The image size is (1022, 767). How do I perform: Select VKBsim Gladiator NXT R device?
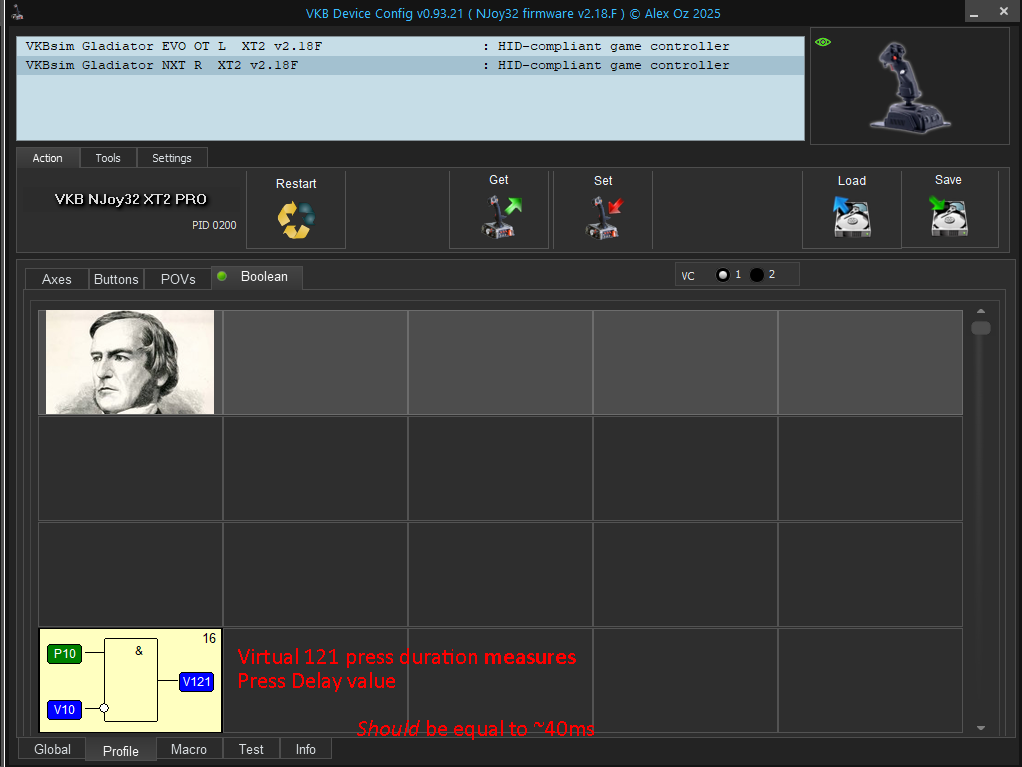pyautogui.click(x=411, y=65)
